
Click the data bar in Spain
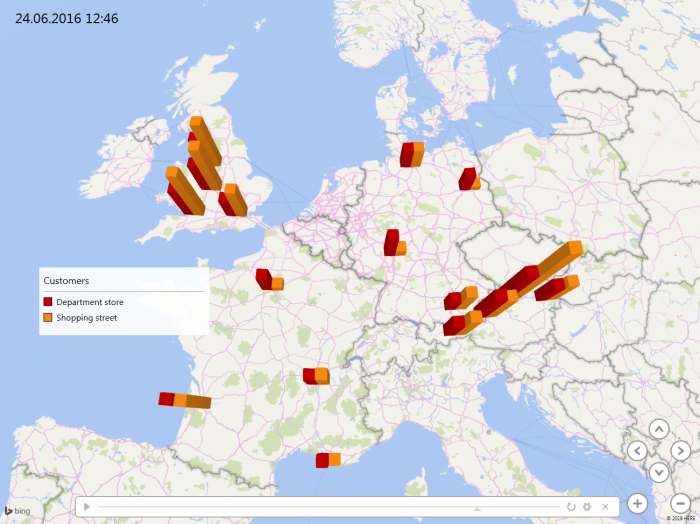[184, 400]
